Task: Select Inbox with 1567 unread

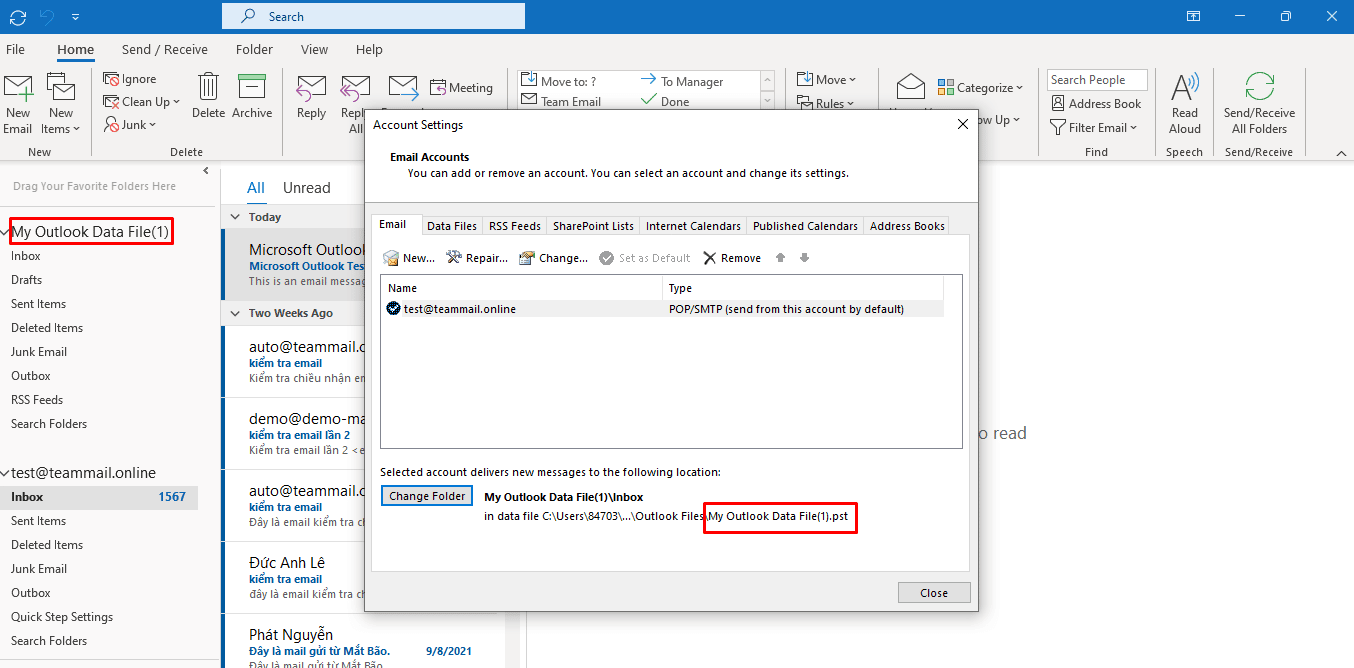Action: coord(99,497)
